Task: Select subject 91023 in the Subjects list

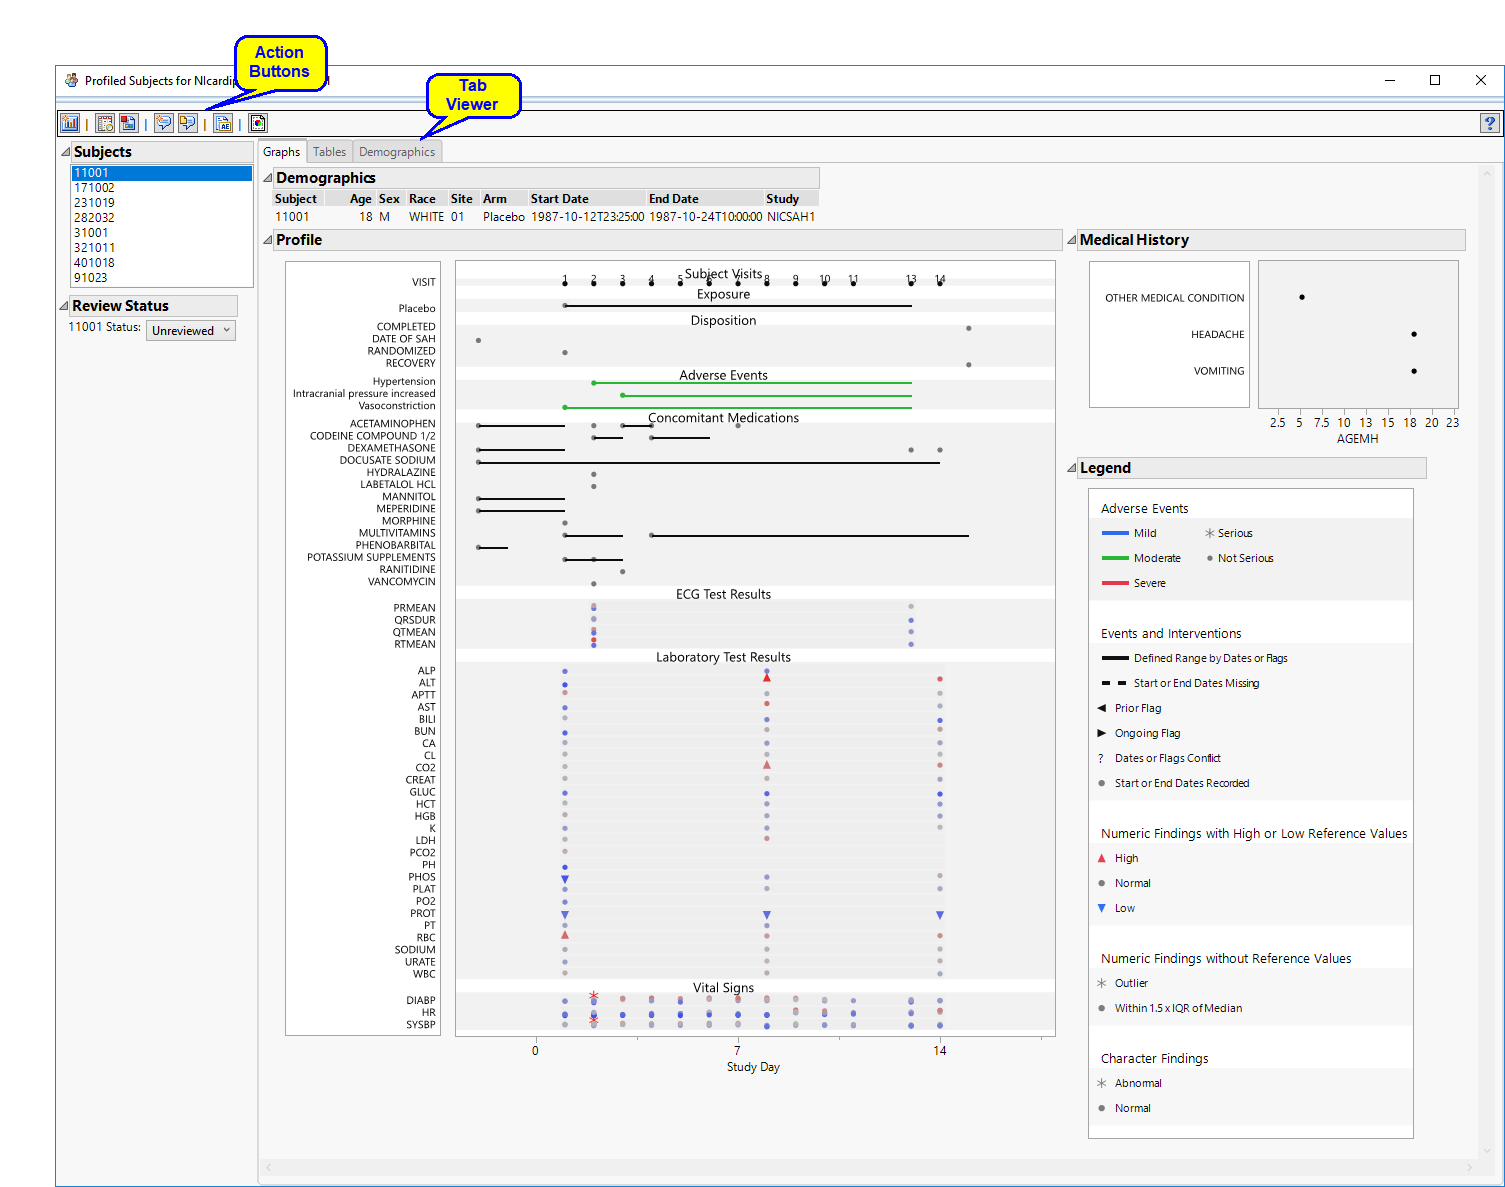Action: pyautogui.click(x=90, y=278)
